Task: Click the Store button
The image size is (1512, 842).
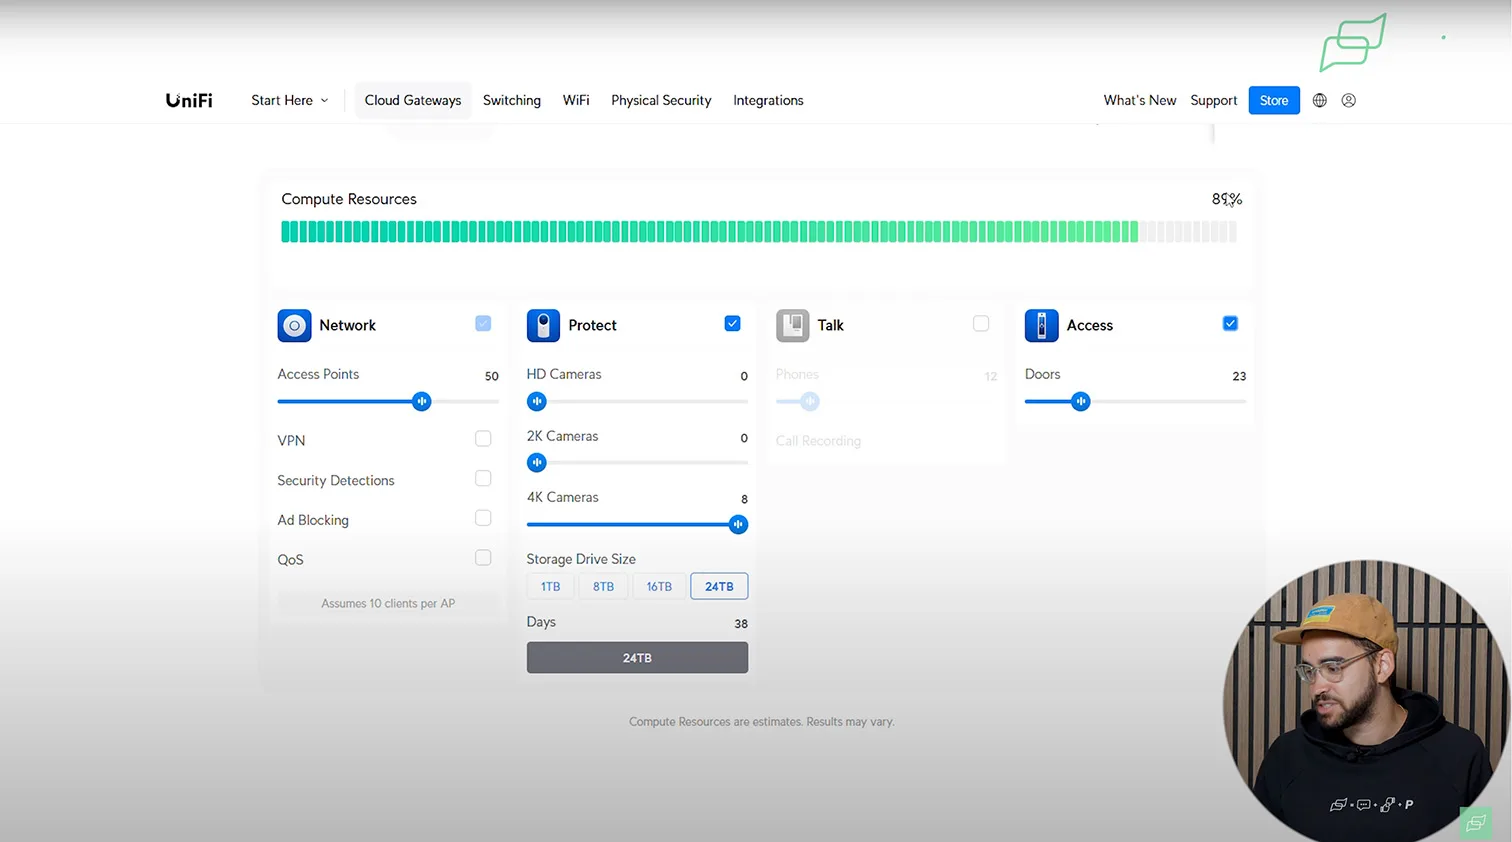Action: tap(1273, 100)
